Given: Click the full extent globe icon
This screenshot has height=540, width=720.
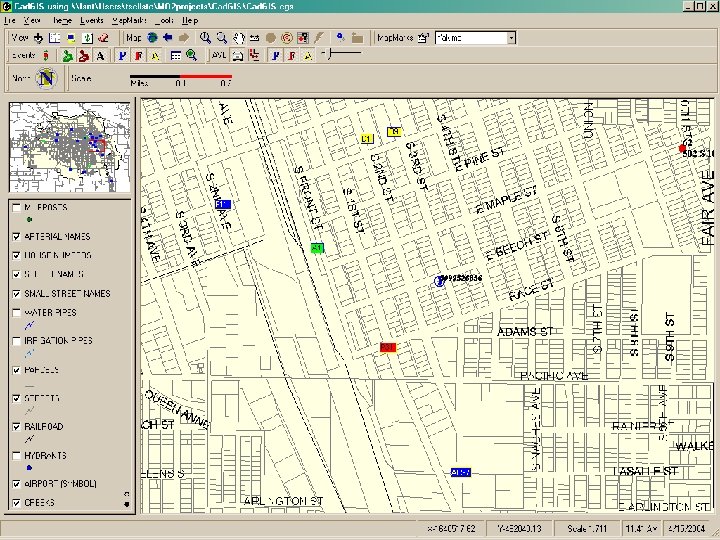Looking at the screenshot, I should [152, 38].
